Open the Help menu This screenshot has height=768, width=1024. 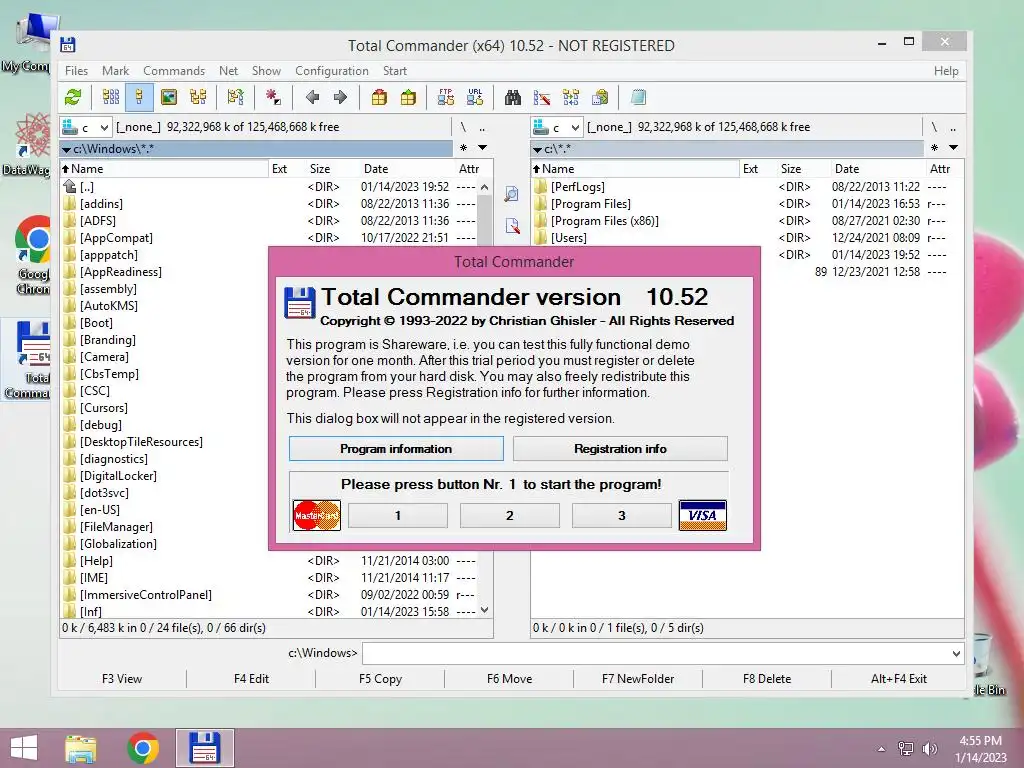[x=946, y=71]
